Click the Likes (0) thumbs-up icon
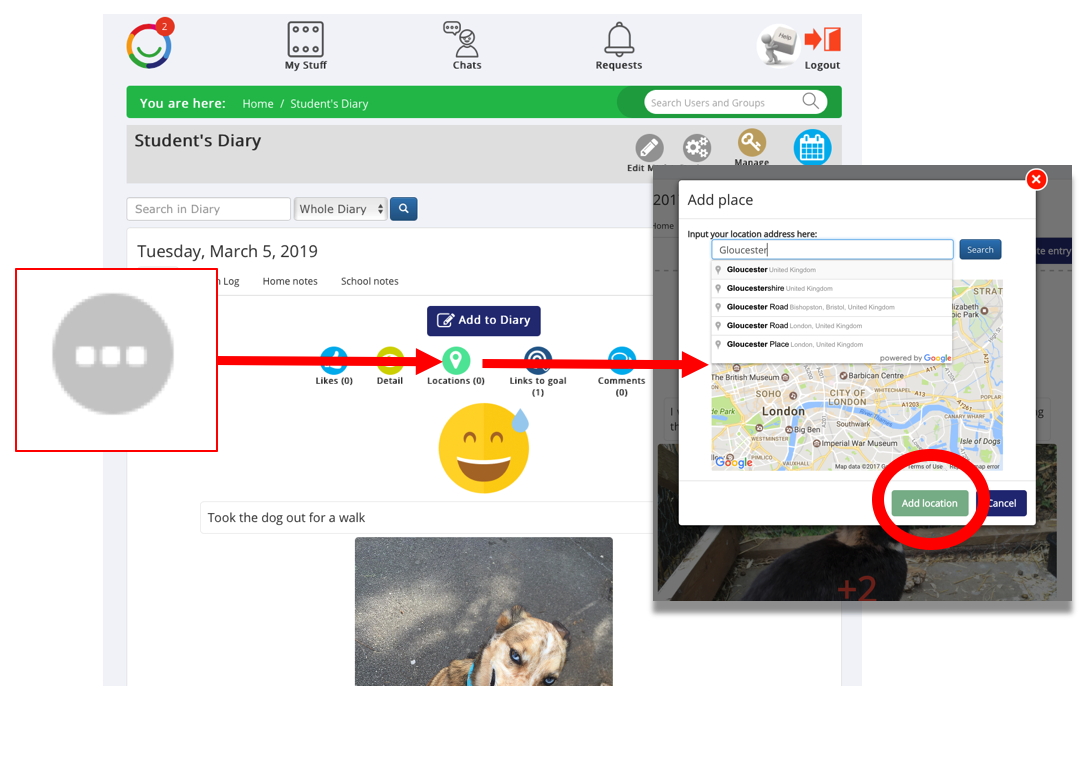The width and height of the screenshot is (1082, 780). pyautogui.click(x=334, y=360)
